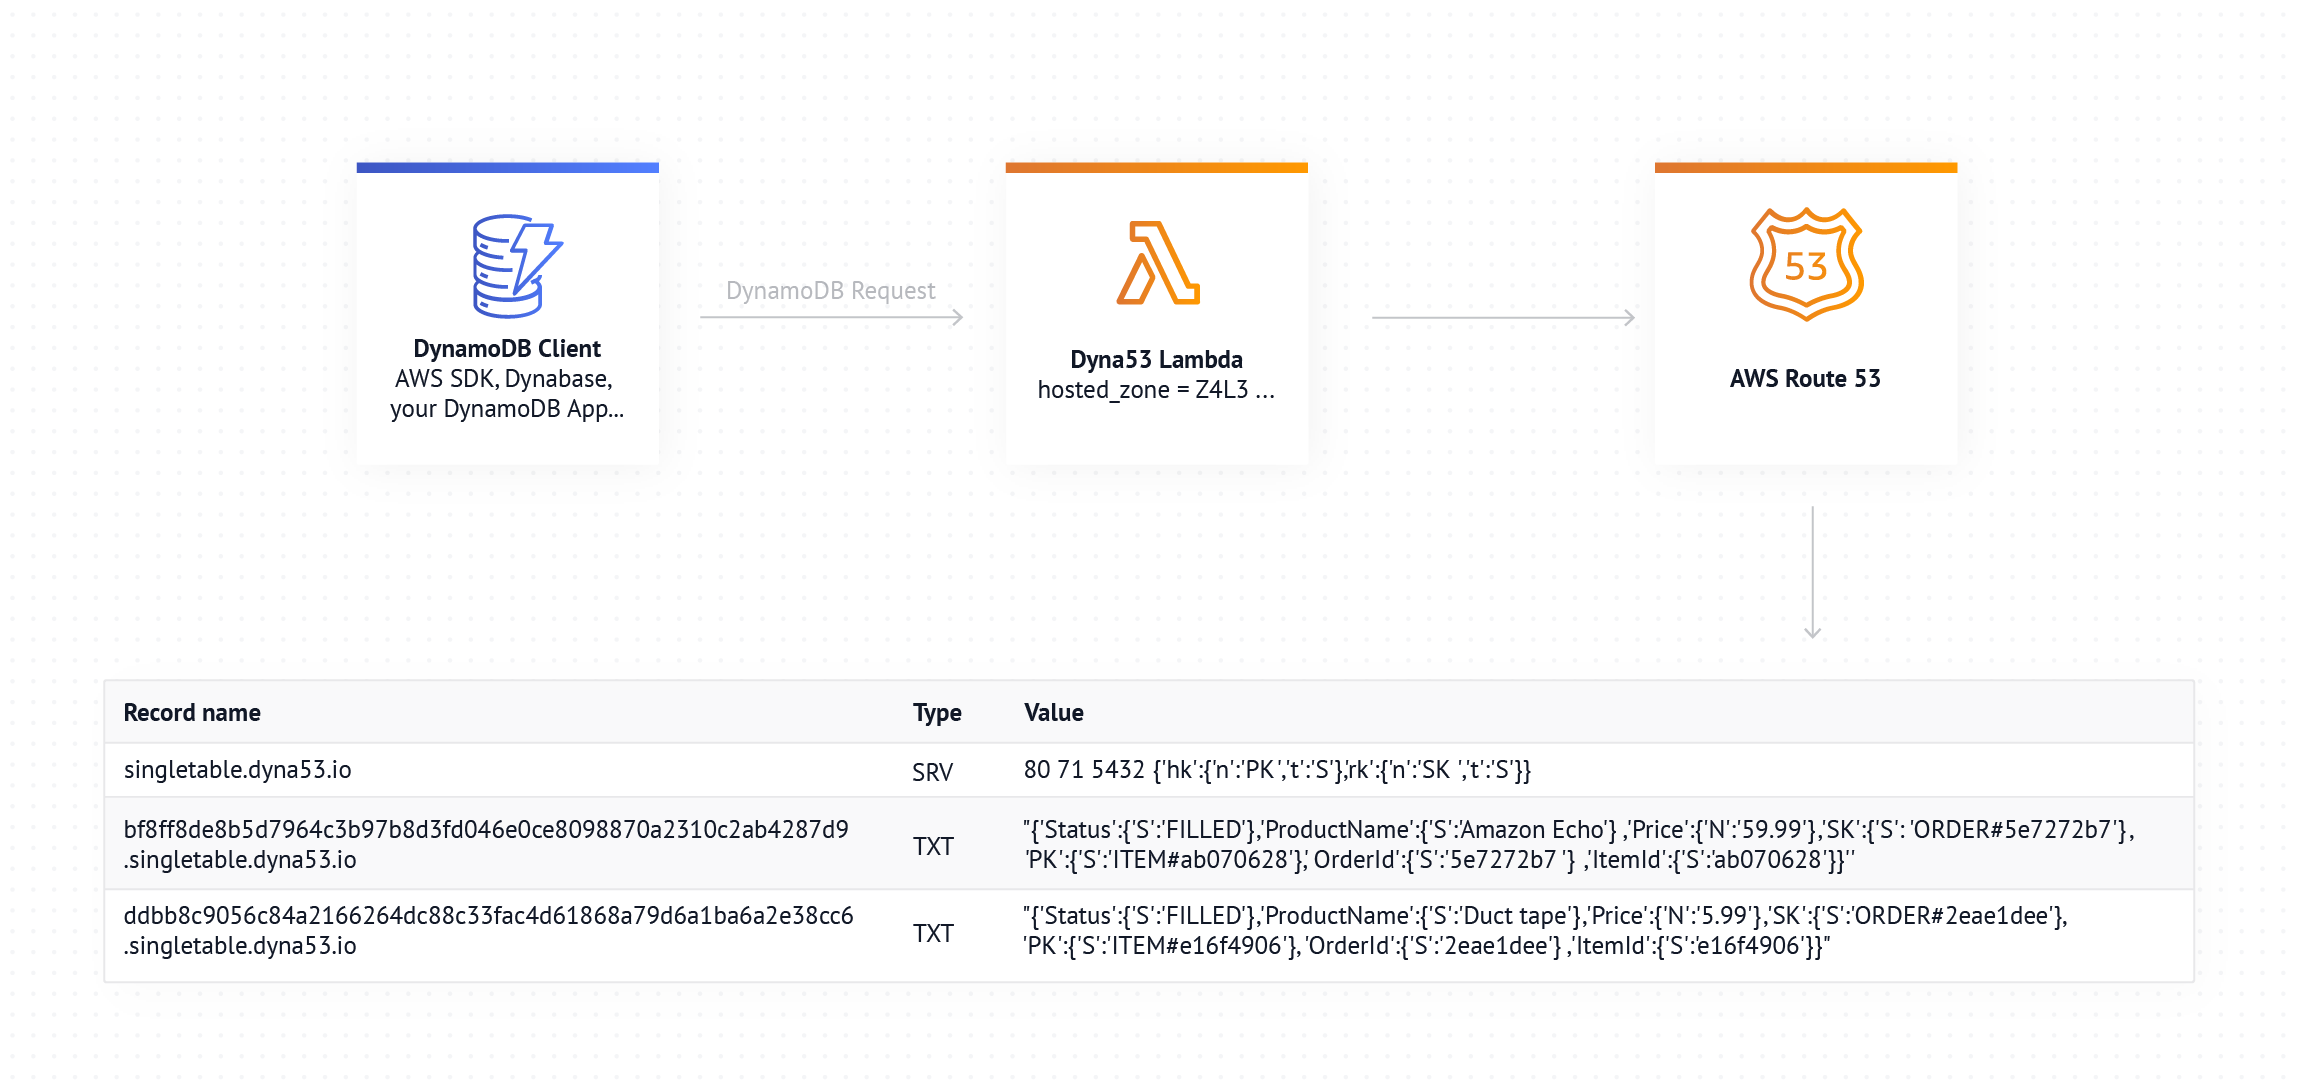Select the Duct tape record value
The width and height of the screenshot is (2303, 1090).
1545,931
